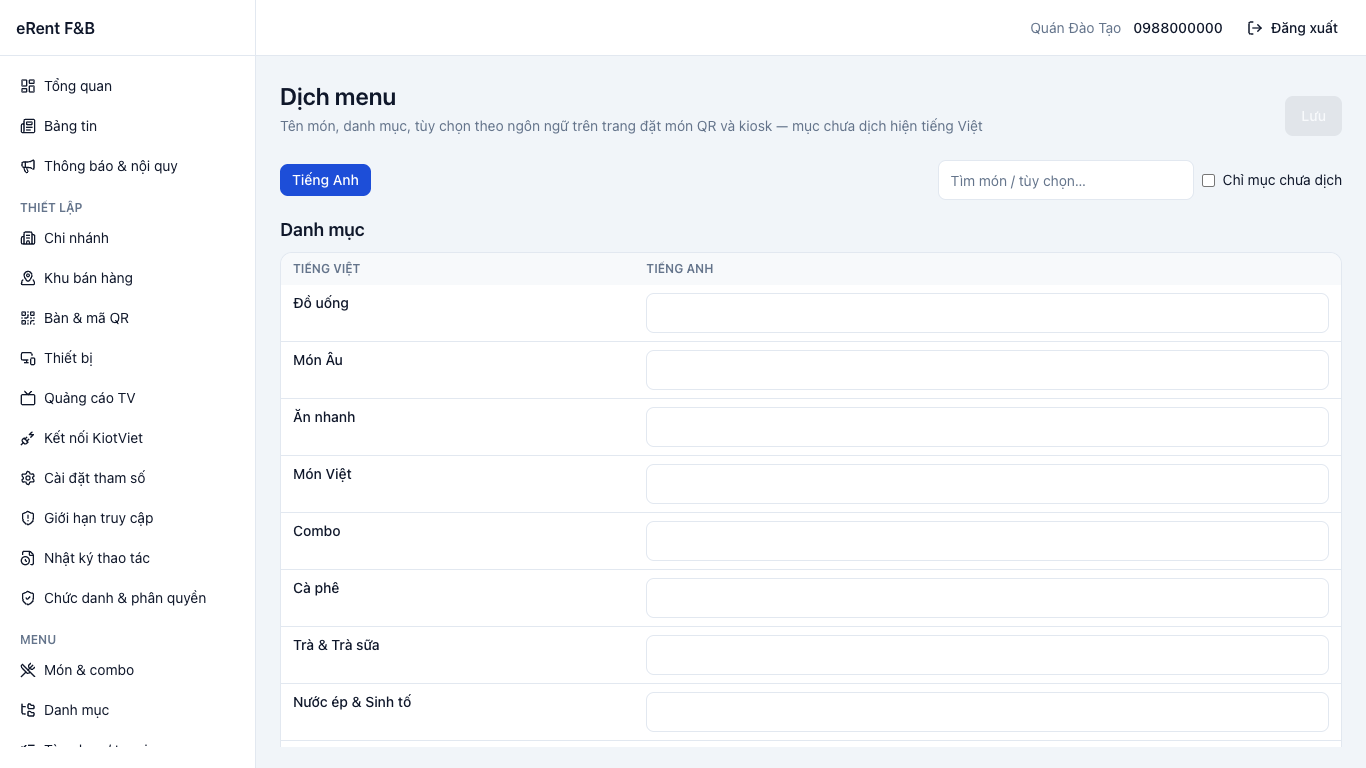Screen dimensions: 1366x768
Task: Open Bảng tin in the sidebar
Action: (x=128, y=126)
